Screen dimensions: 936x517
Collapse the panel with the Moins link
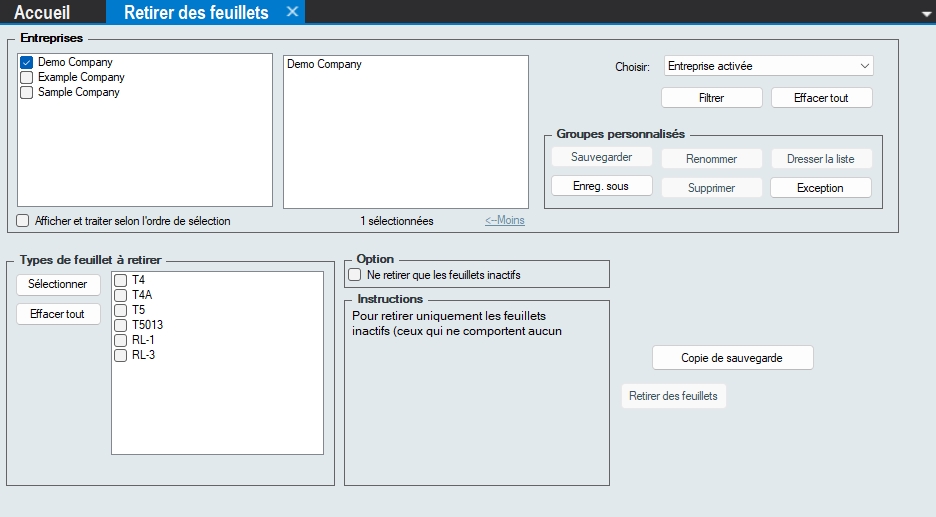[x=504, y=221]
